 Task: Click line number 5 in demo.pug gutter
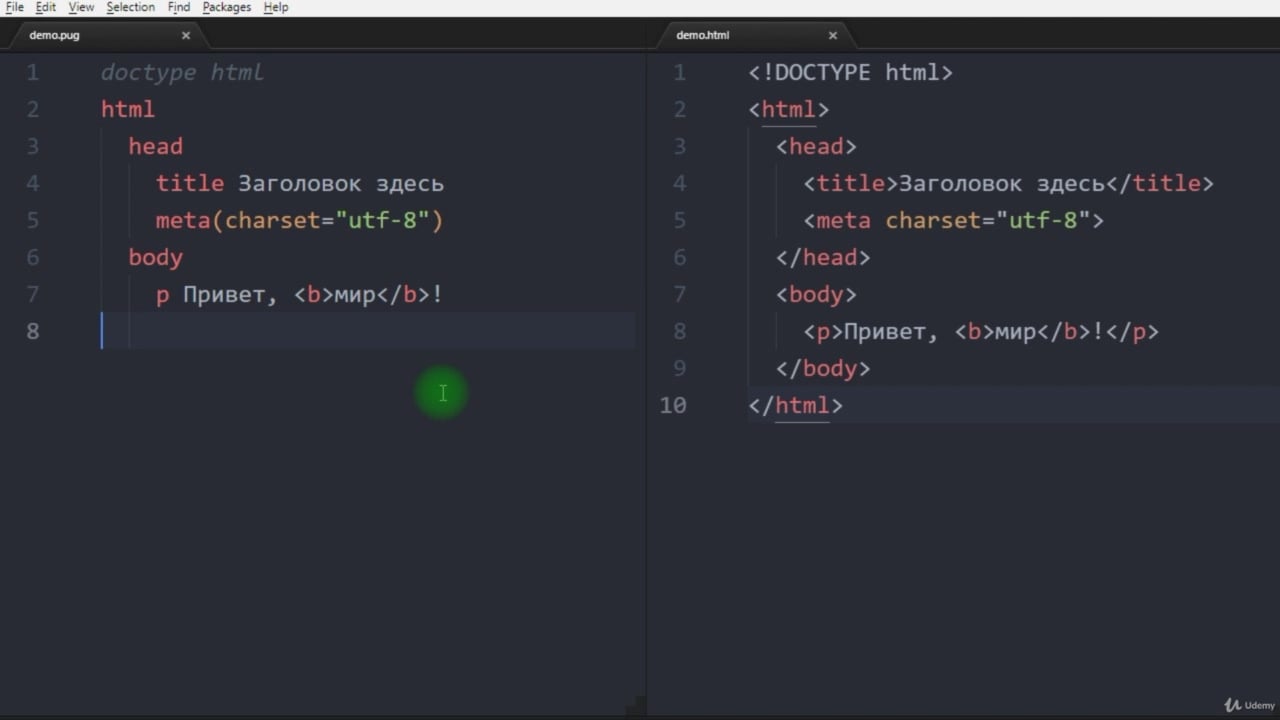tap(33, 221)
